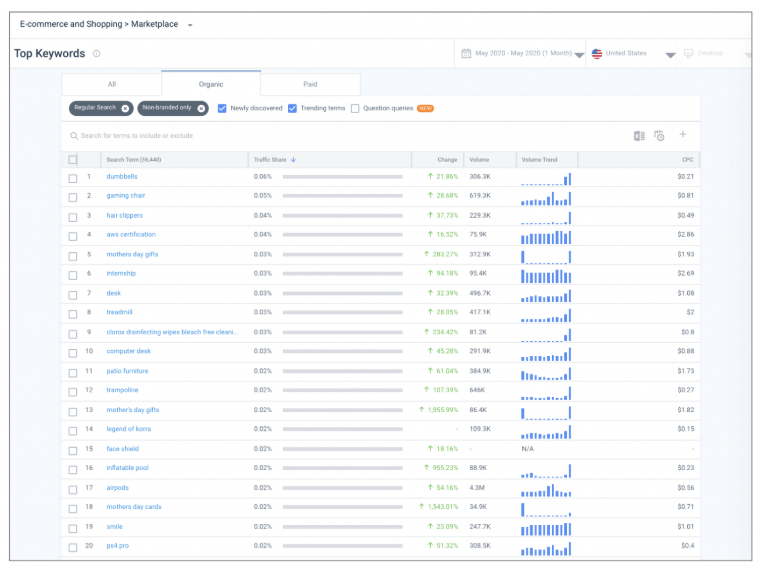
Task: Open the legend of korra keyword link
Action: (129, 429)
